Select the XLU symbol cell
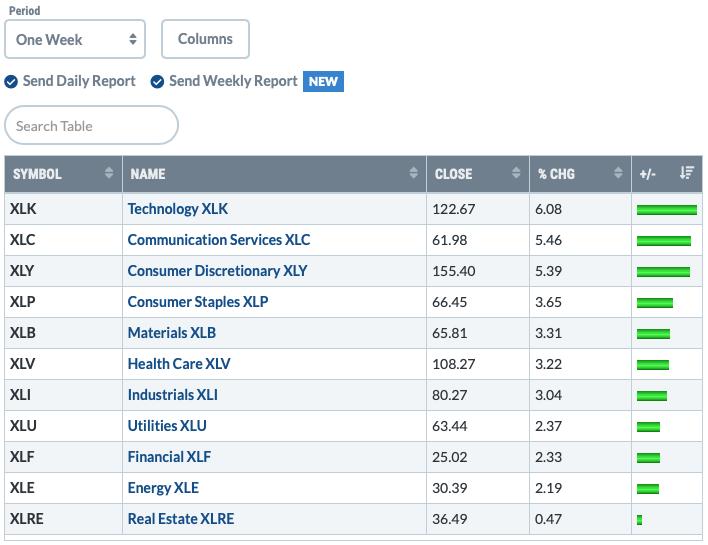This screenshot has height=545, width=708. [63, 426]
